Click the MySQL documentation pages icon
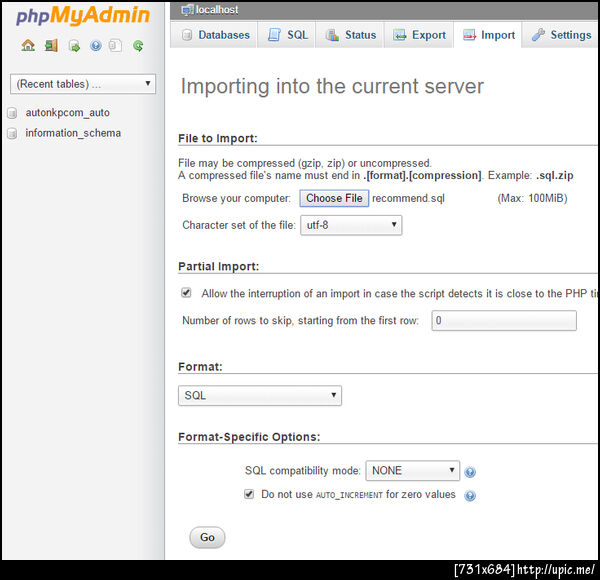 pyautogui.click(x=115, y=46)
